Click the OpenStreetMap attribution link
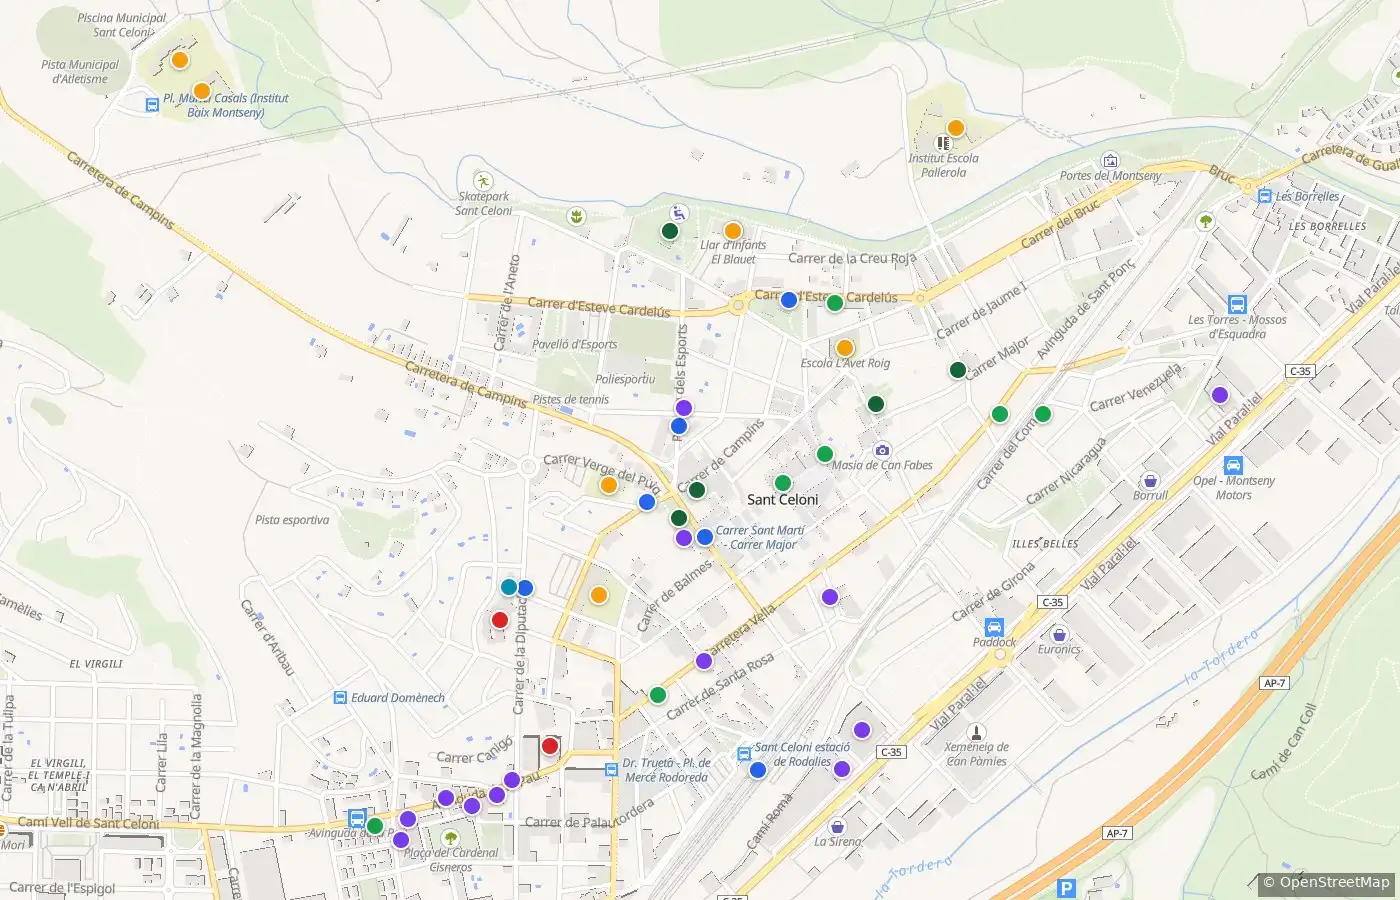The image size is (1400, 900). click(x=1326, y=882)
